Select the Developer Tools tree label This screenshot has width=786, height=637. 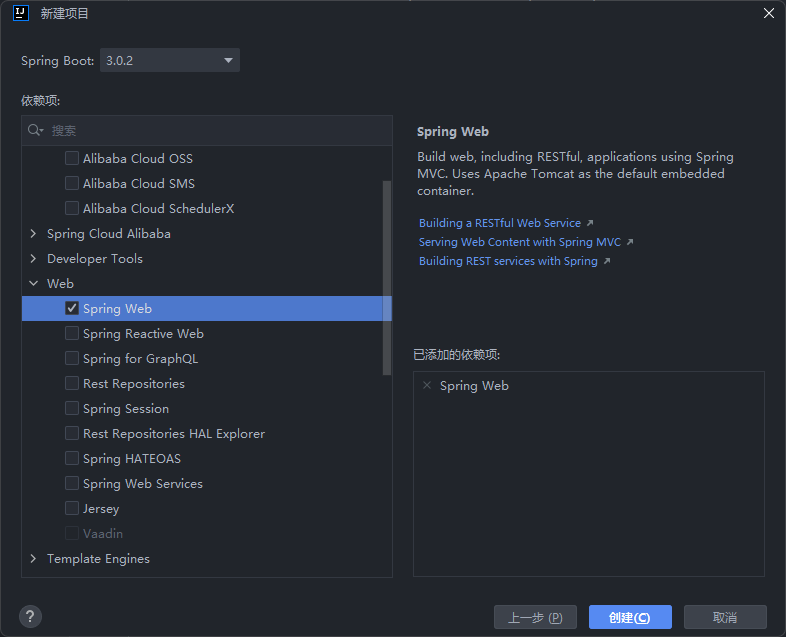[x=95, y=259]
